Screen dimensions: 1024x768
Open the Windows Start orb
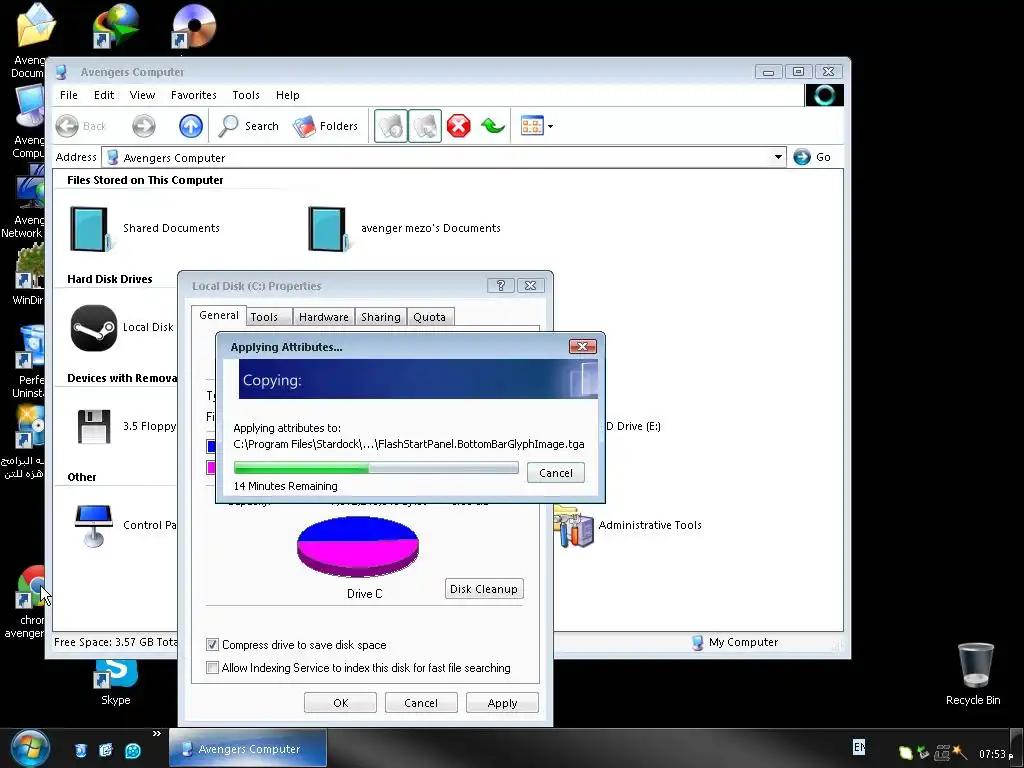[x=29, y=748]
